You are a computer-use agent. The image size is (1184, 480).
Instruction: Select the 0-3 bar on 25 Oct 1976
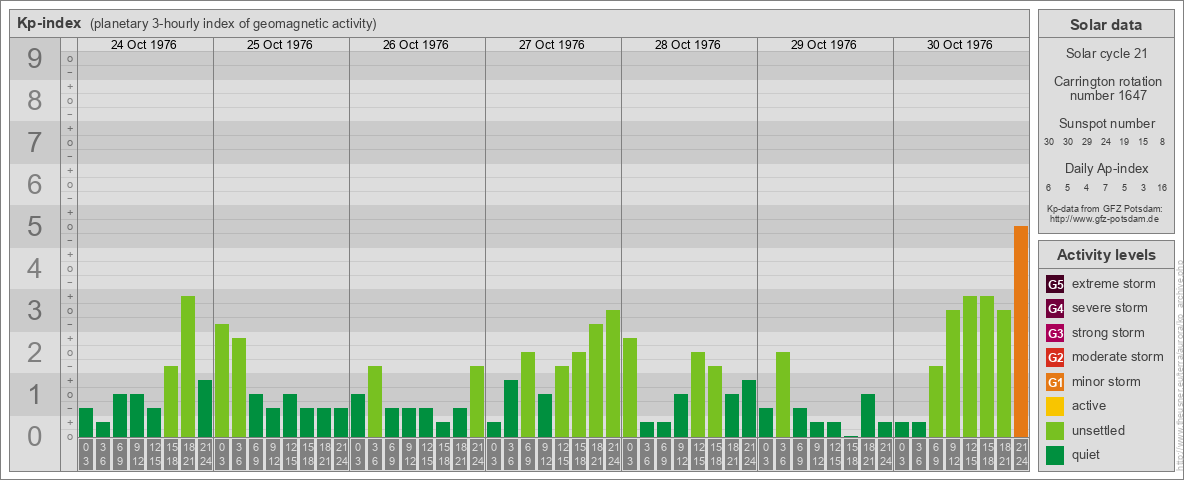click(x=222, y=380)
